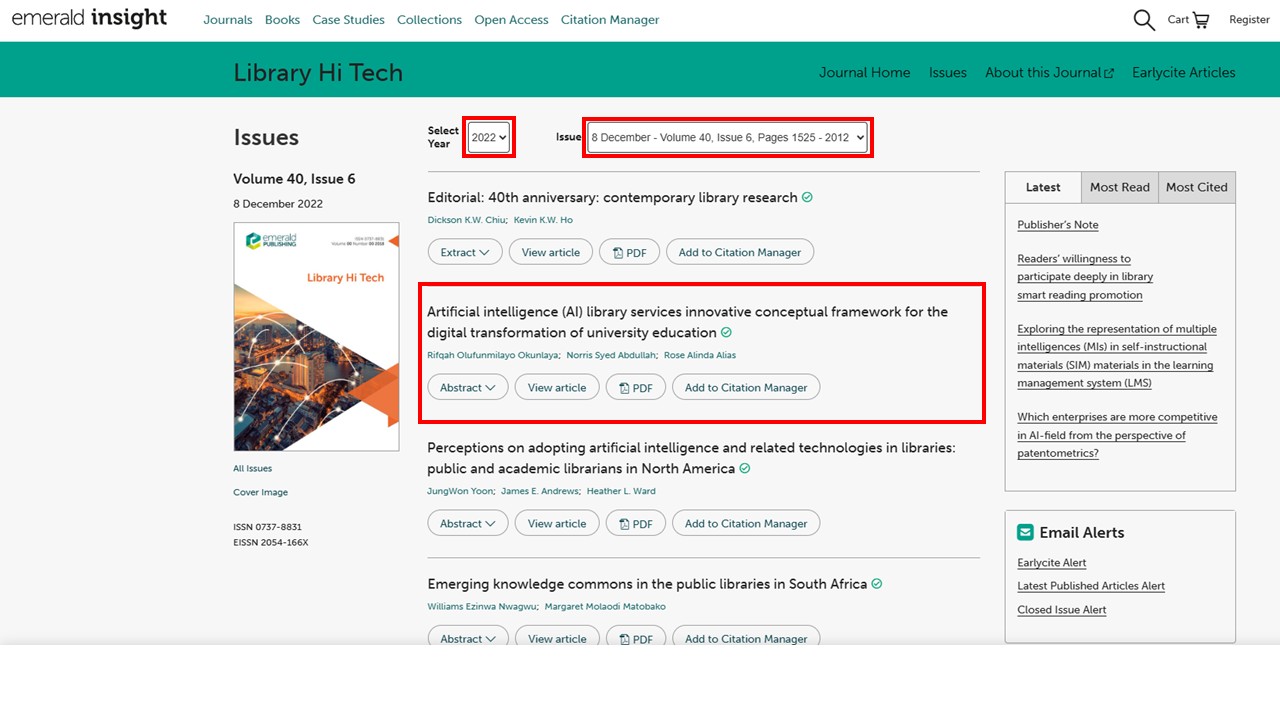Open the Issues navigation link
The height and width of the screenshot is (720, 1280).
click(947, 72)
